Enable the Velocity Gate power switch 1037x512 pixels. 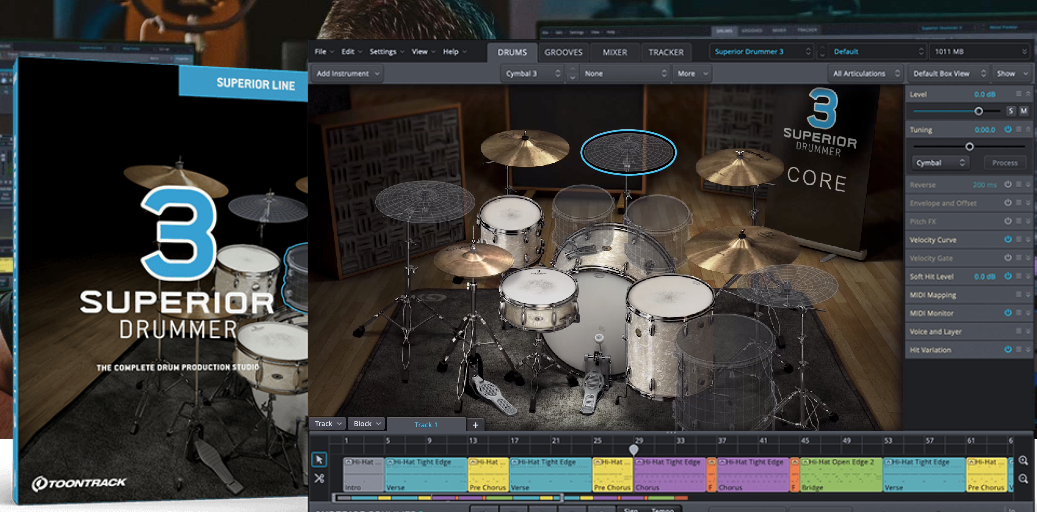pyautogui.click(x=1008, y=258)
